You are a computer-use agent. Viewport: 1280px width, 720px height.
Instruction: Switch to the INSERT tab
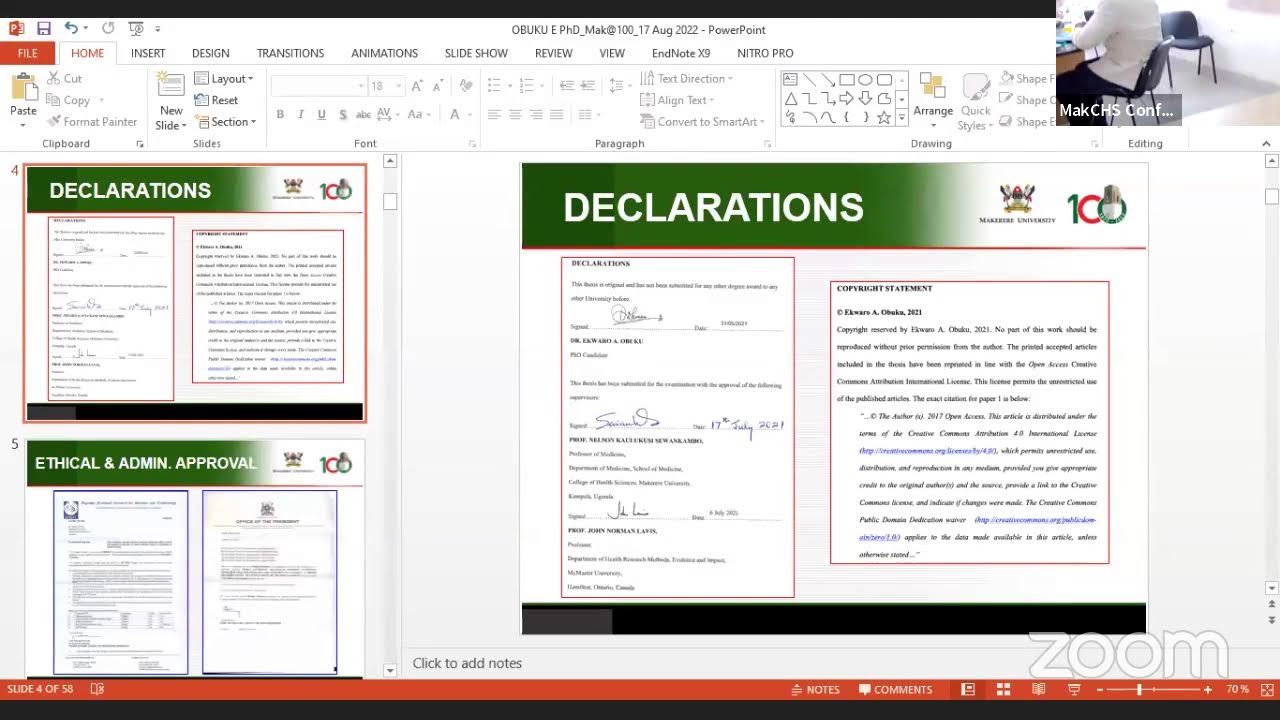click(x=148, y=53)
